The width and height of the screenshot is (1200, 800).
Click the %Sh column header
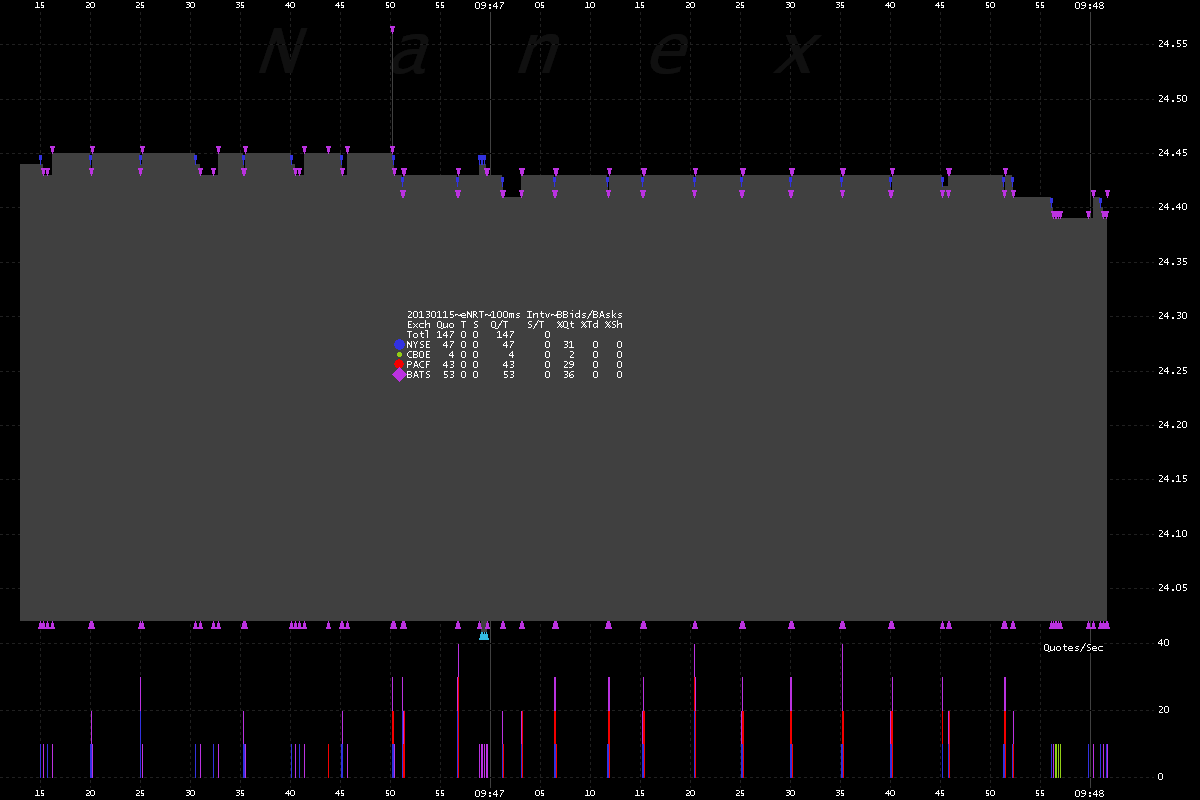tap(613, 324)
